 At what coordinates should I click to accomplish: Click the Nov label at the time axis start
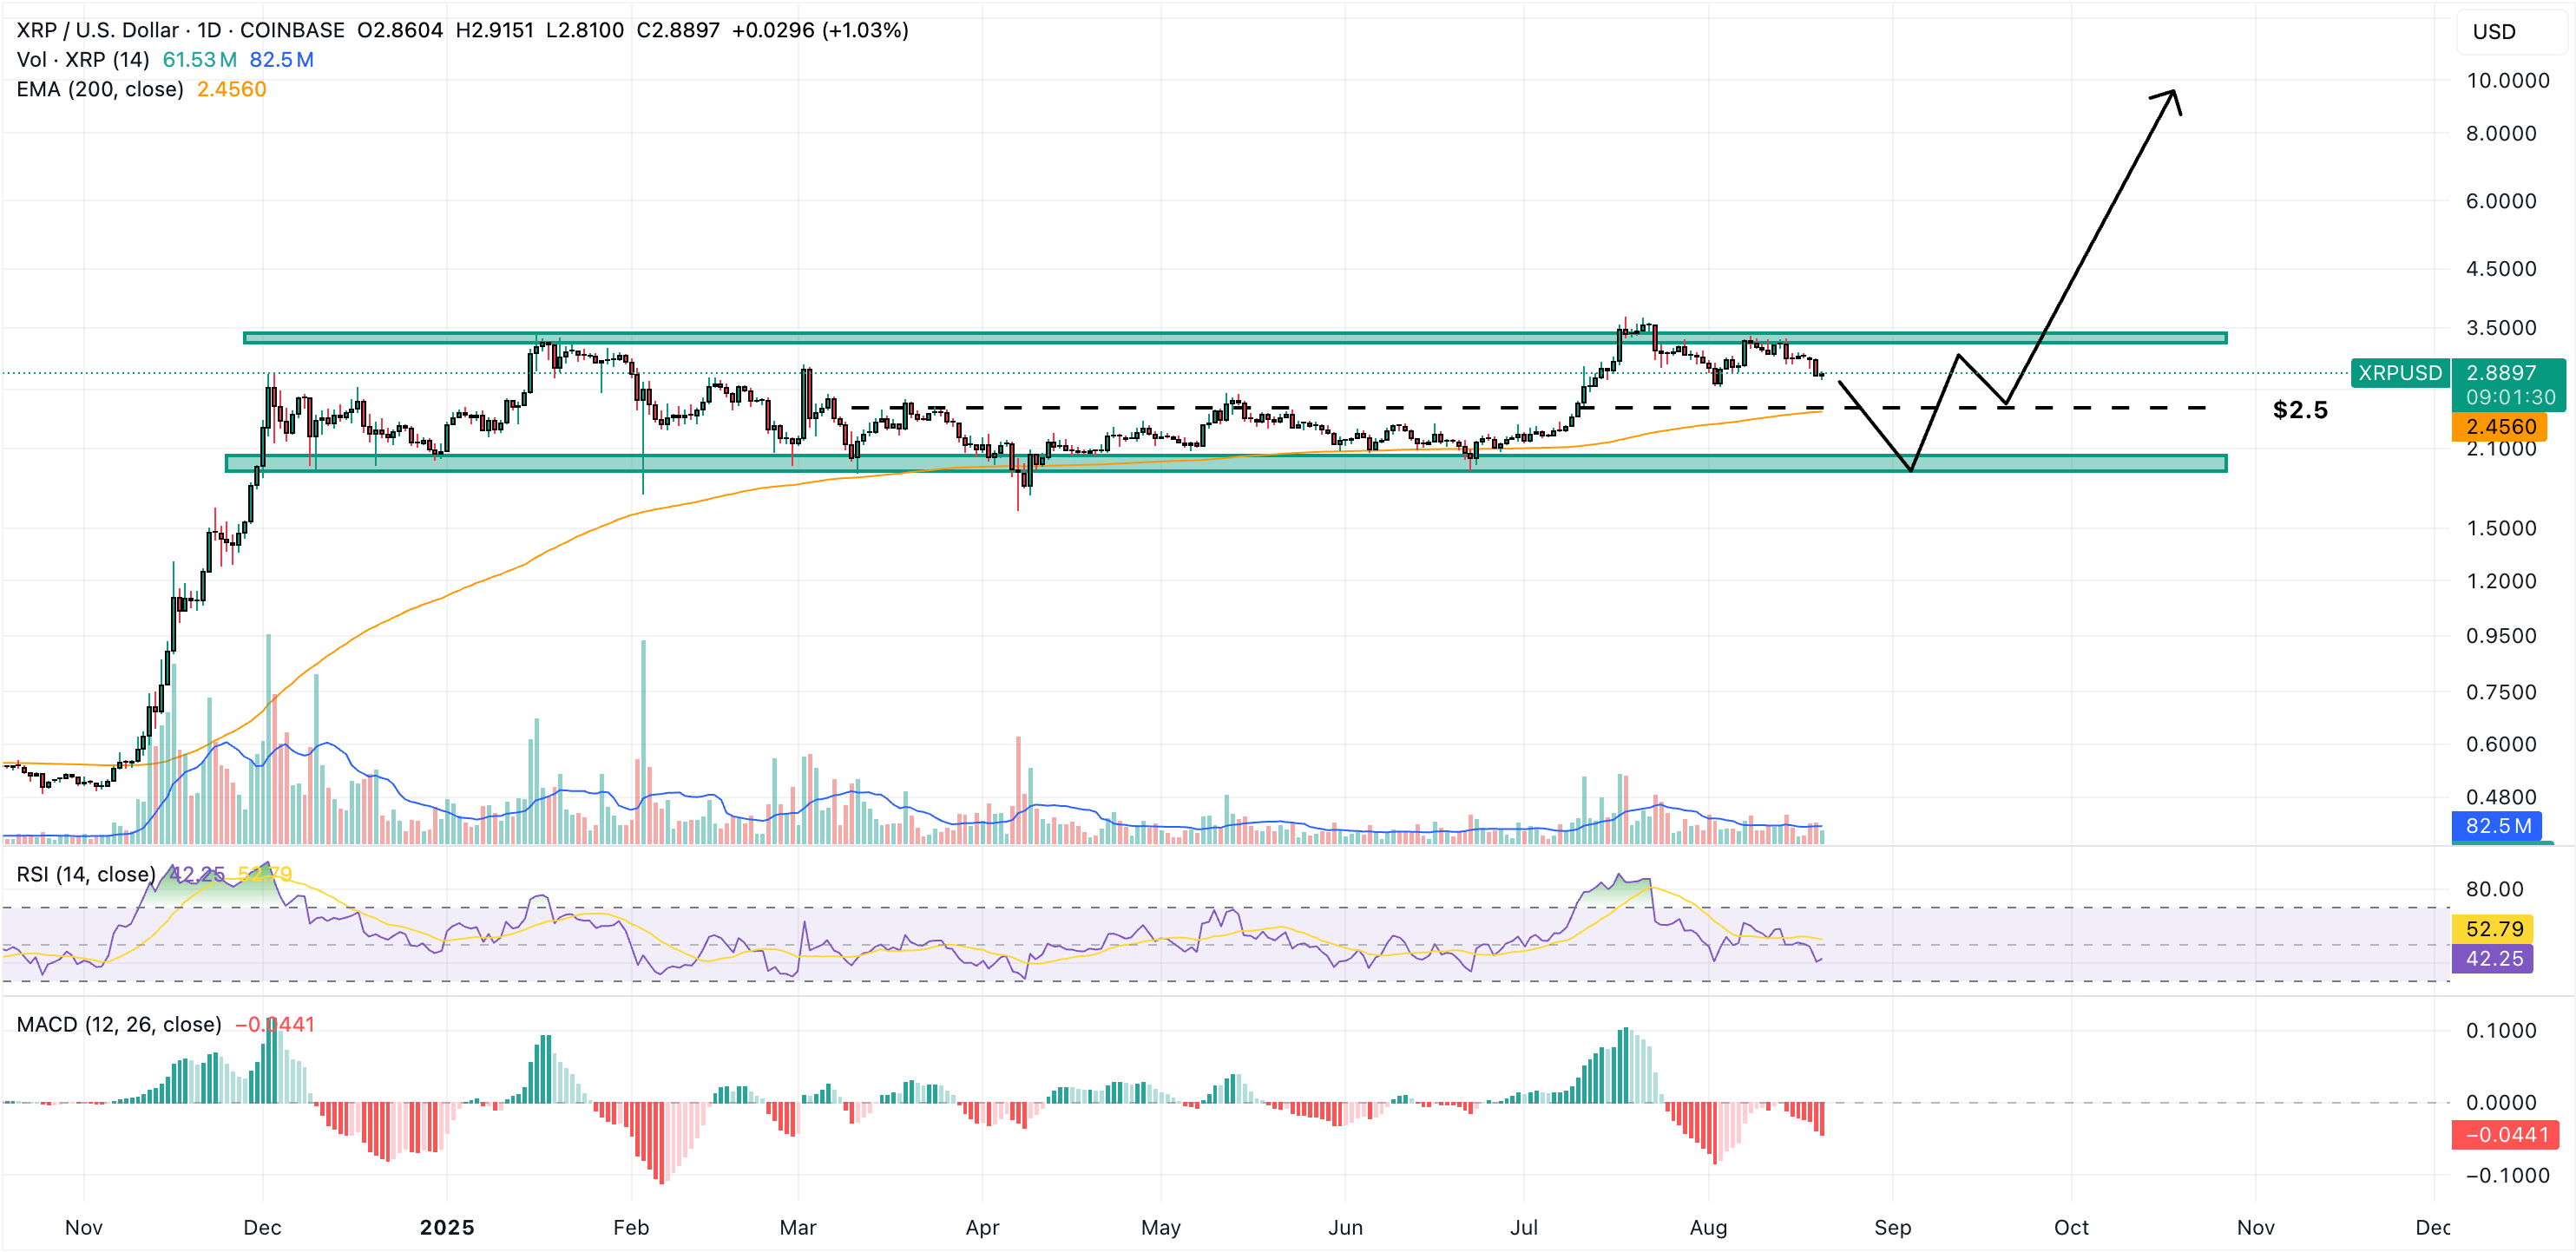pos(84,1227)
